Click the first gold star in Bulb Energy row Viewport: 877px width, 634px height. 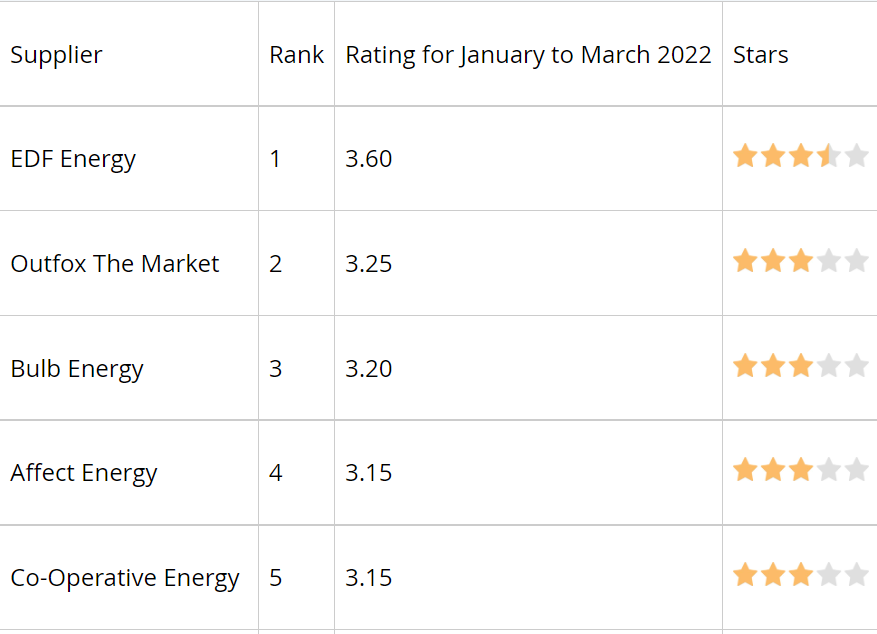coord(746,366)
